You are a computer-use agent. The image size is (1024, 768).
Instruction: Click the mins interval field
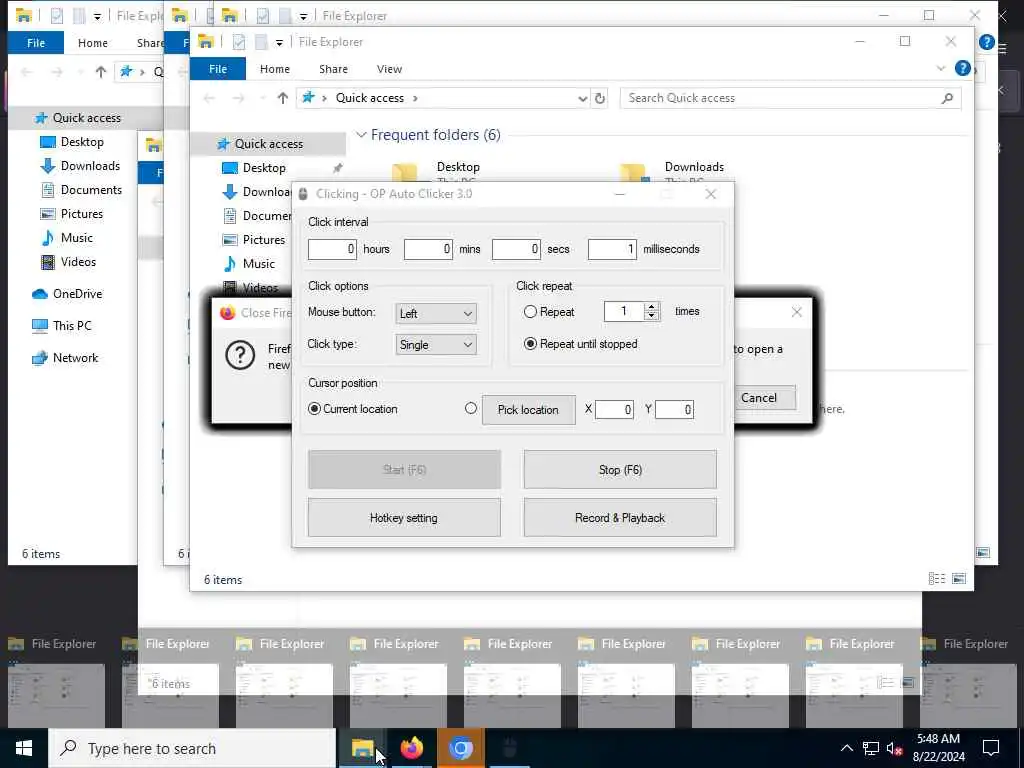point(428,249)
